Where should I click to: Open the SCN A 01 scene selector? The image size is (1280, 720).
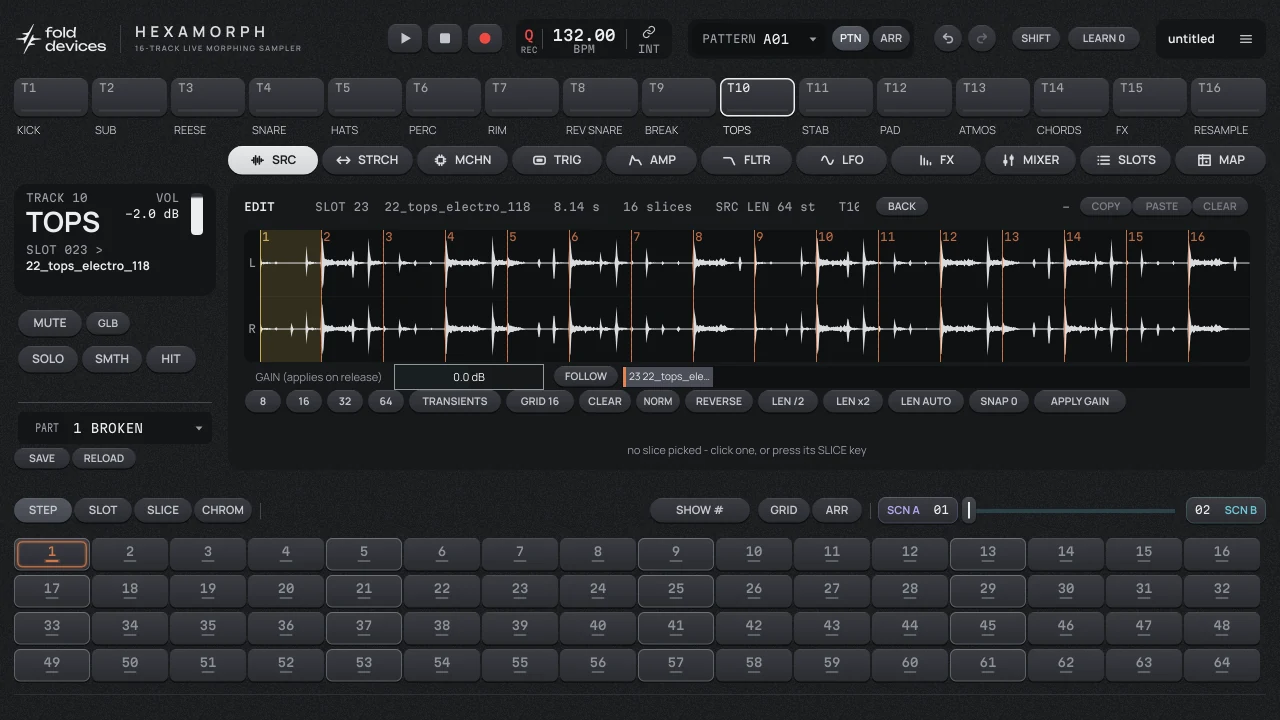tap(917, 510)
